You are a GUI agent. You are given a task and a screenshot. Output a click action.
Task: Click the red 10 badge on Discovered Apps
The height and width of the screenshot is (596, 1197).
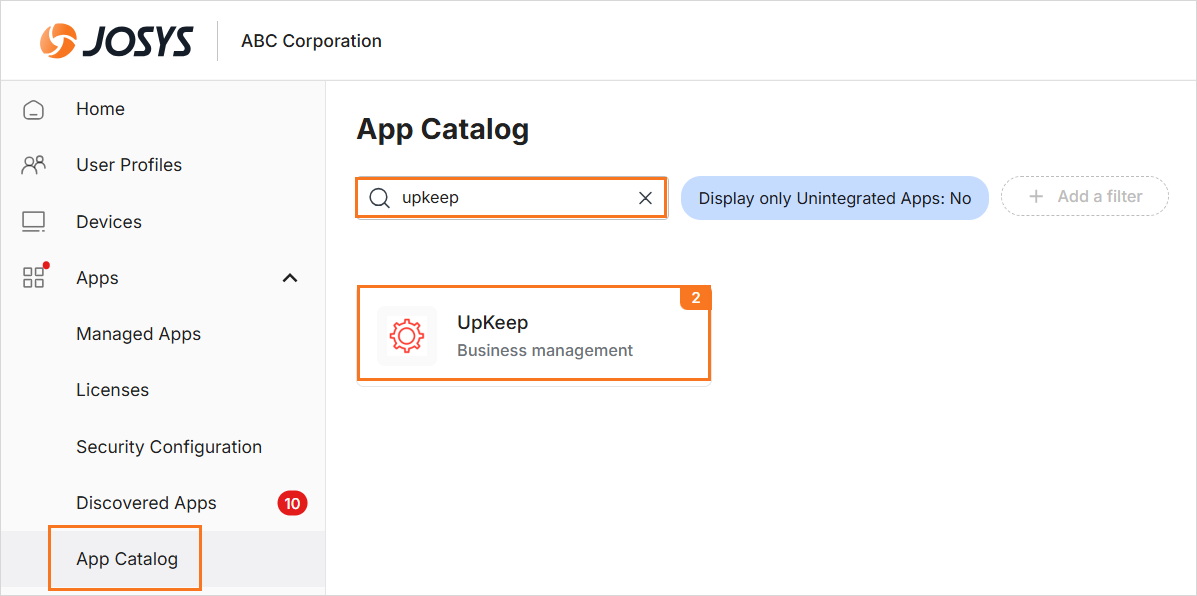292,504
